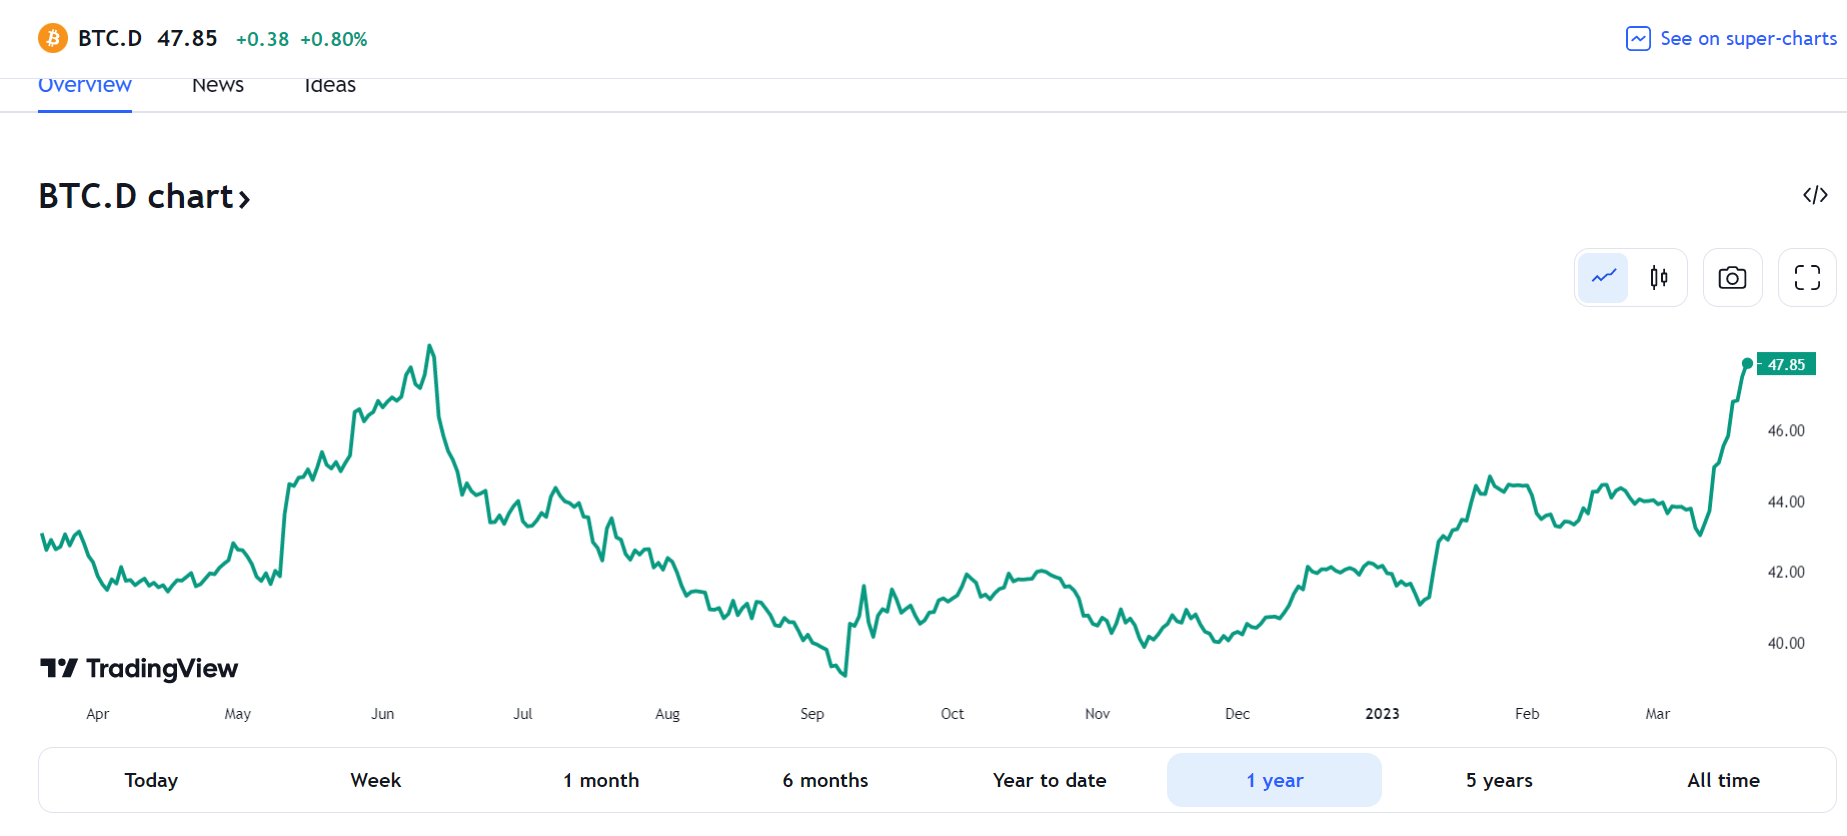Select the All time range
The width and height of the screenshot is (1847, 836).
1724,780
